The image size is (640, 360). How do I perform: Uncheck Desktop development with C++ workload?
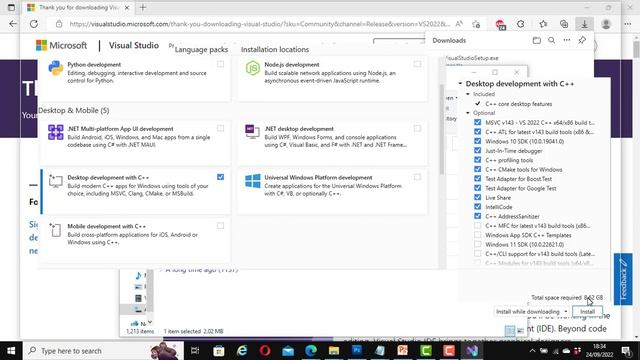point(220,177)
